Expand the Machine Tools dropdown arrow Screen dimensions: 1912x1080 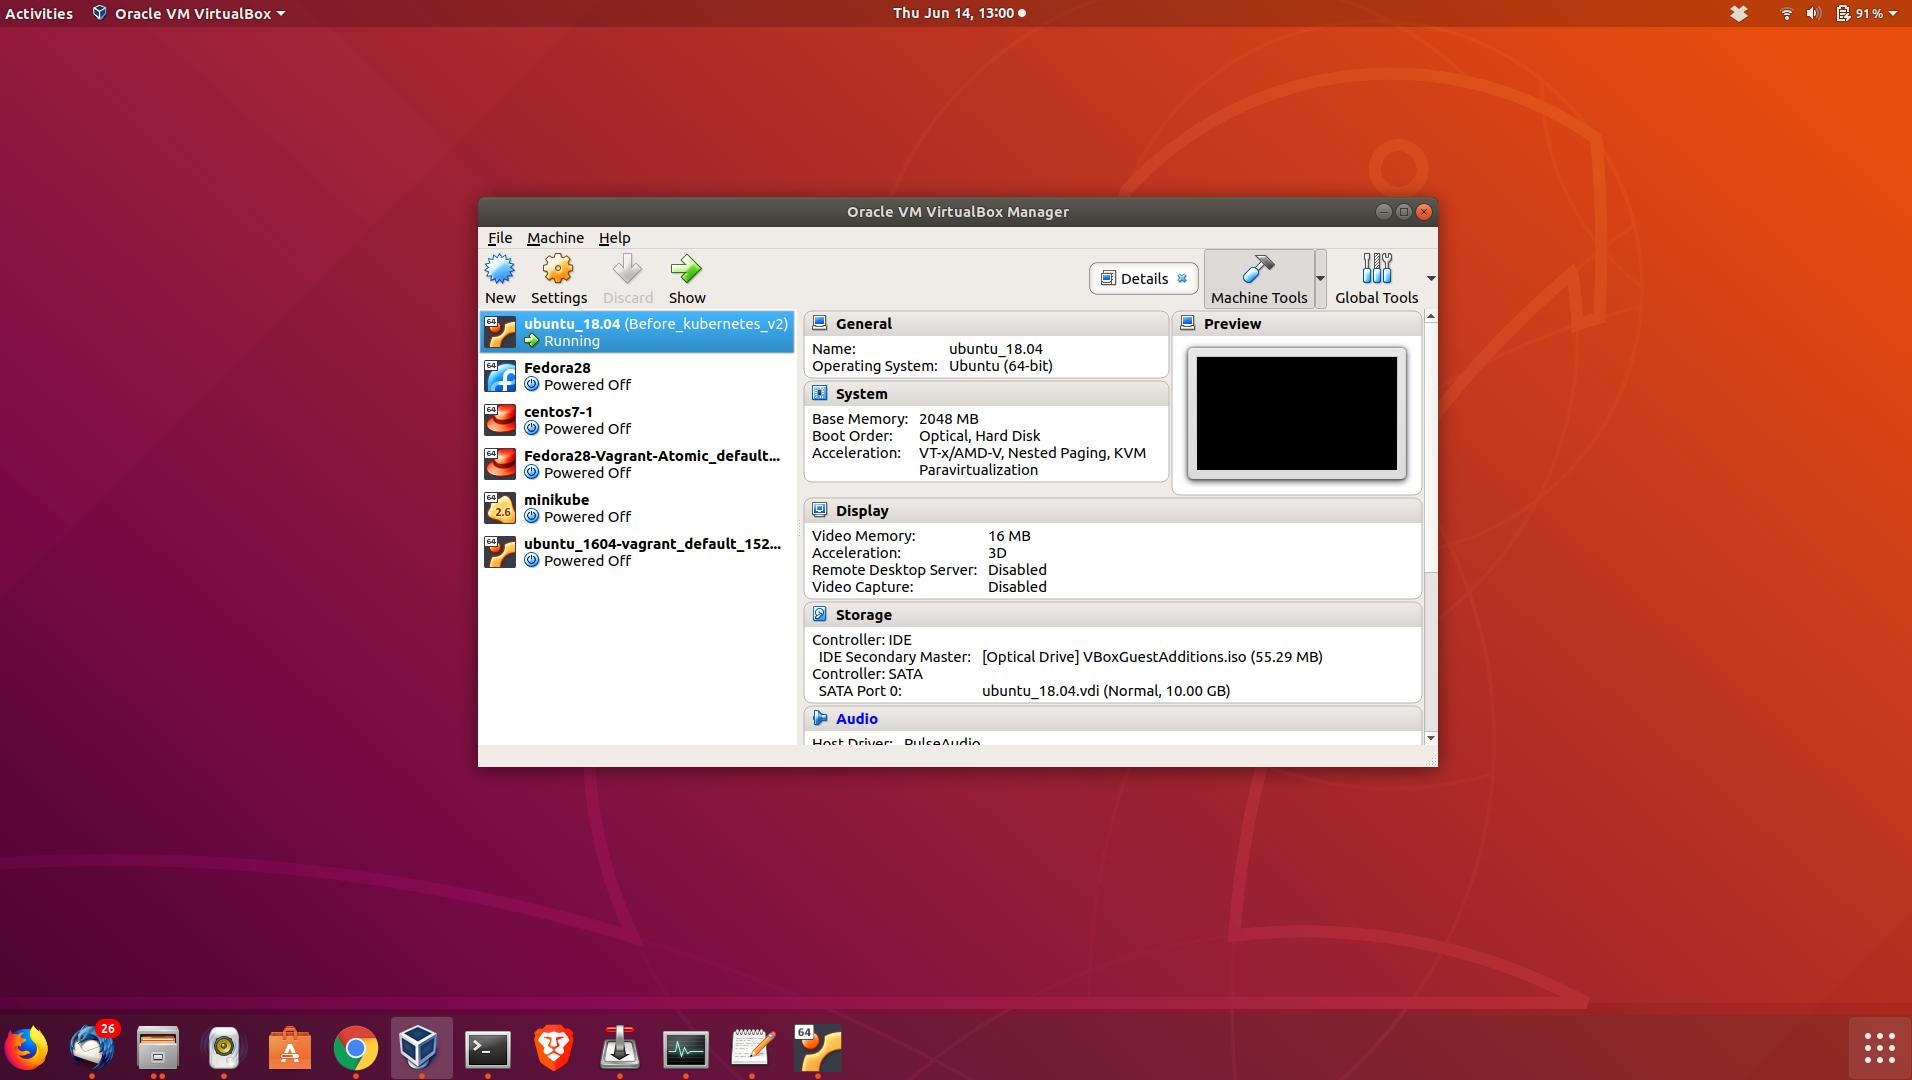(1320, 278)
